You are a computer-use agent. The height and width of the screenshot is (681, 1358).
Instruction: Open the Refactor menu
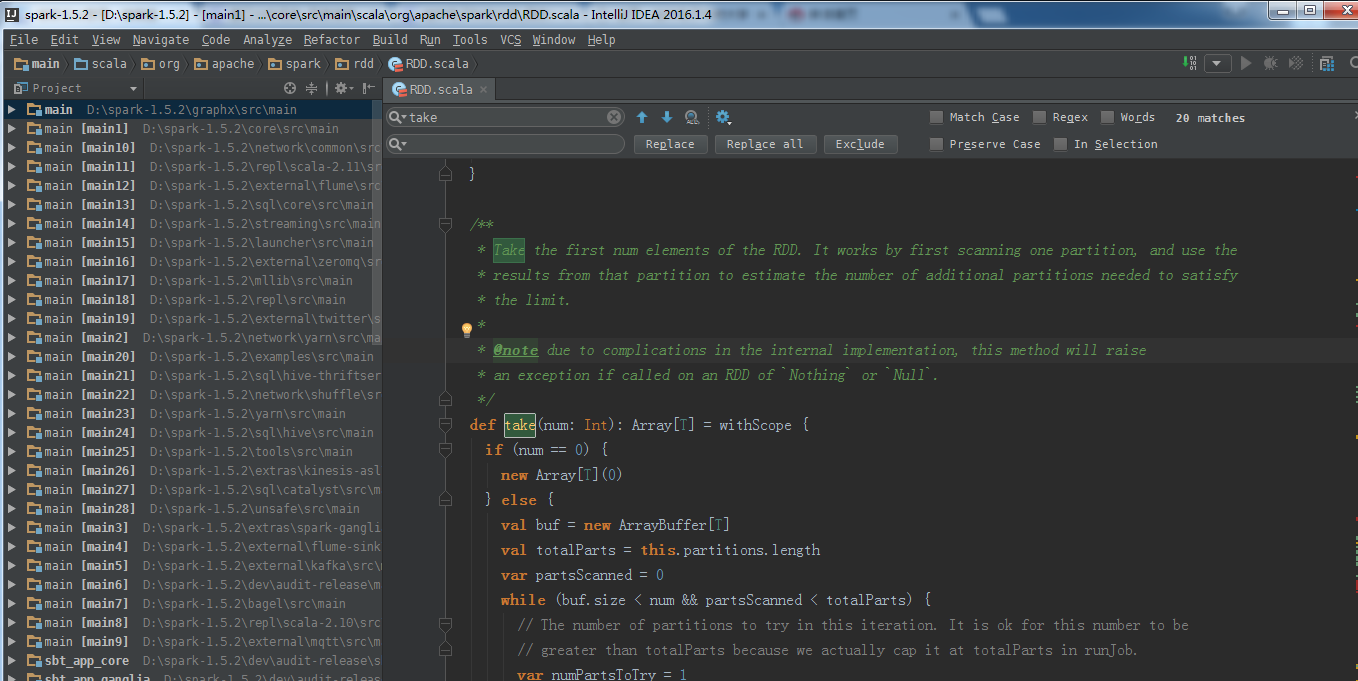pos(331,40)
